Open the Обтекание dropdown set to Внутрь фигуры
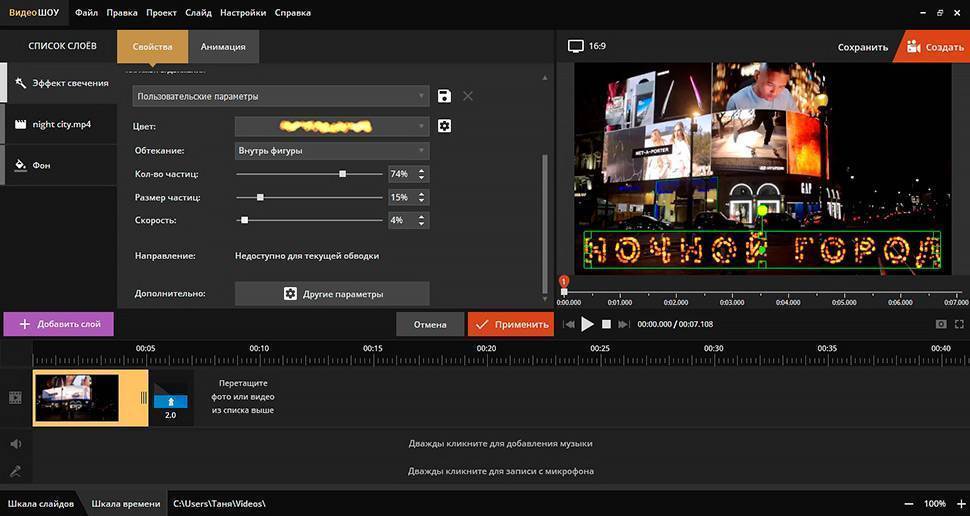This screenshot has height=516, width=970. pyautogui.click(x=331, y=151)
